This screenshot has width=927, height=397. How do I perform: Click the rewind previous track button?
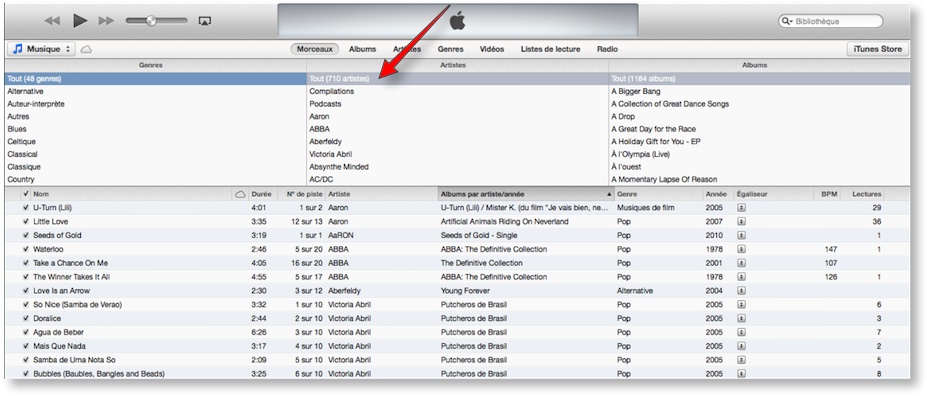click(52, 21)
